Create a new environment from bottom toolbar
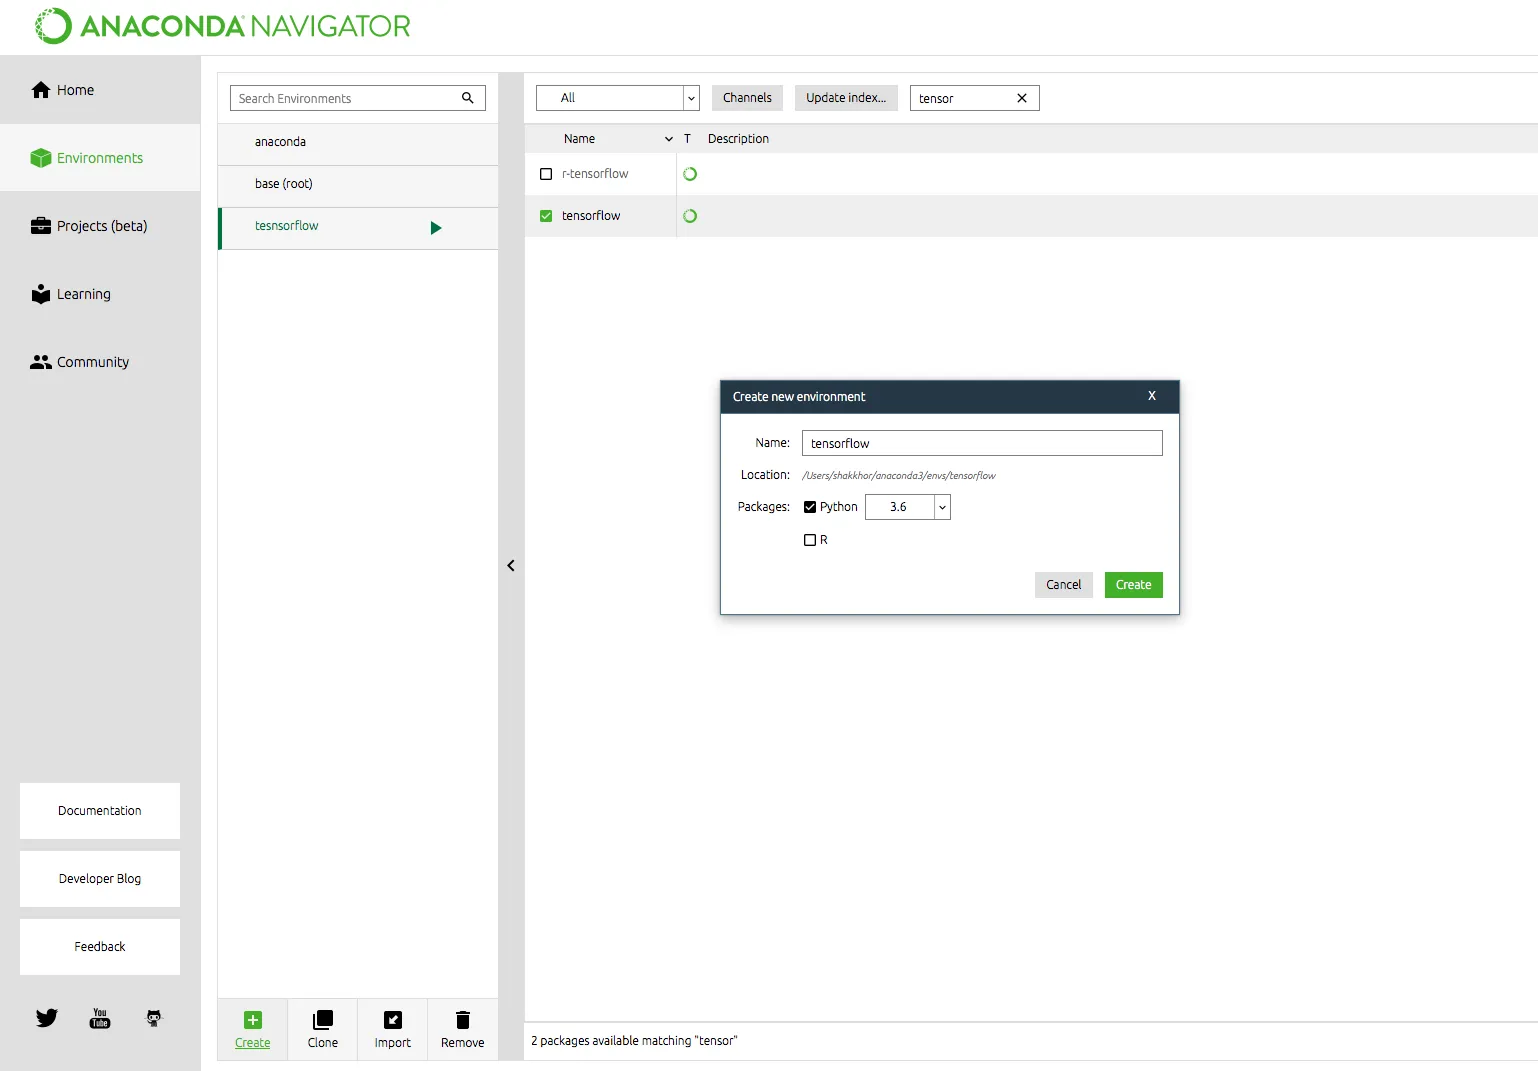This screenshot has height=1071, width=1538. click(x=253, y=1029)
